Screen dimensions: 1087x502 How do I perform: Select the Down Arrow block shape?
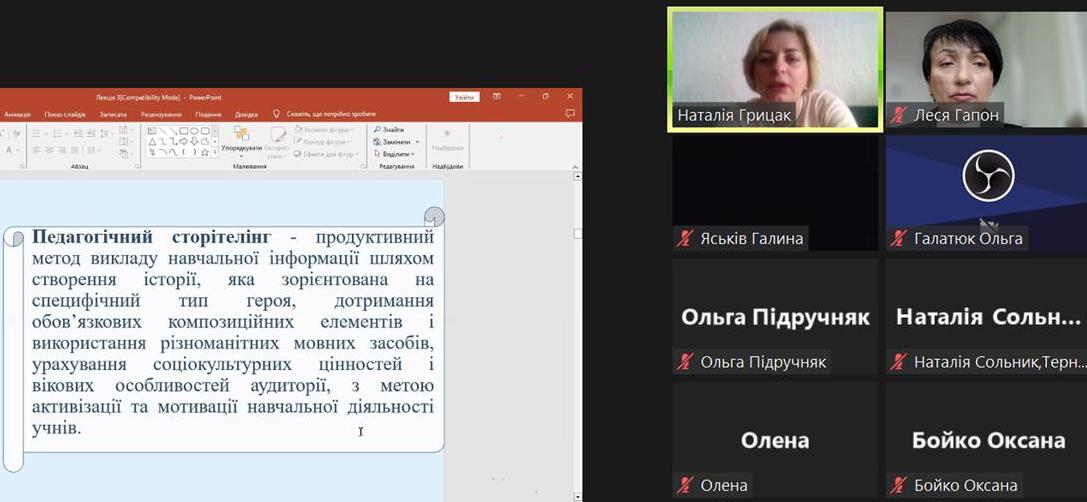click(194, 141)
